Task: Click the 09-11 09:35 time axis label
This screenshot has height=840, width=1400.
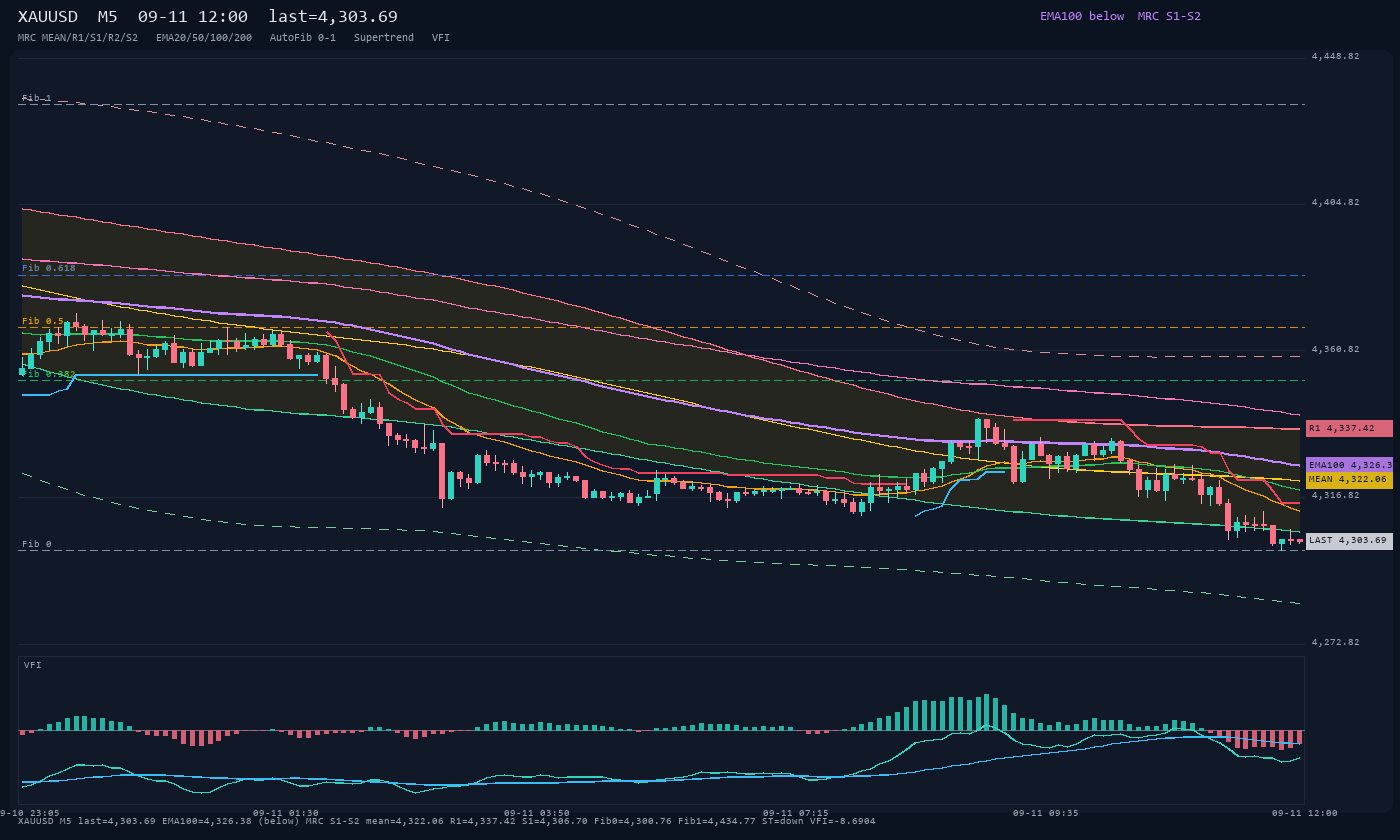Action: (x=1047, y=813)
